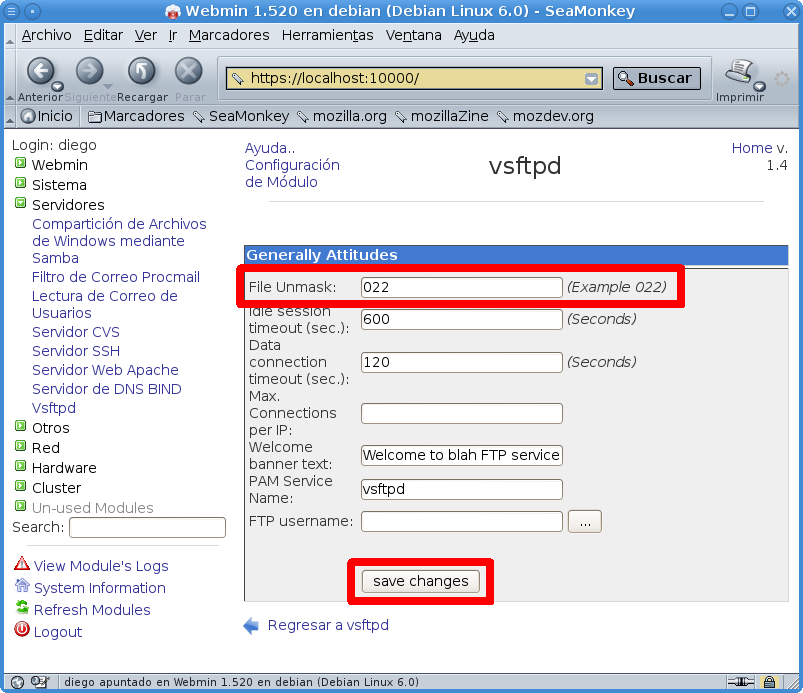Image resolution: width=803 pixels, height=693 pixels.
Task: Open the address bar history dropdown
Action: [x=591, y=78]
